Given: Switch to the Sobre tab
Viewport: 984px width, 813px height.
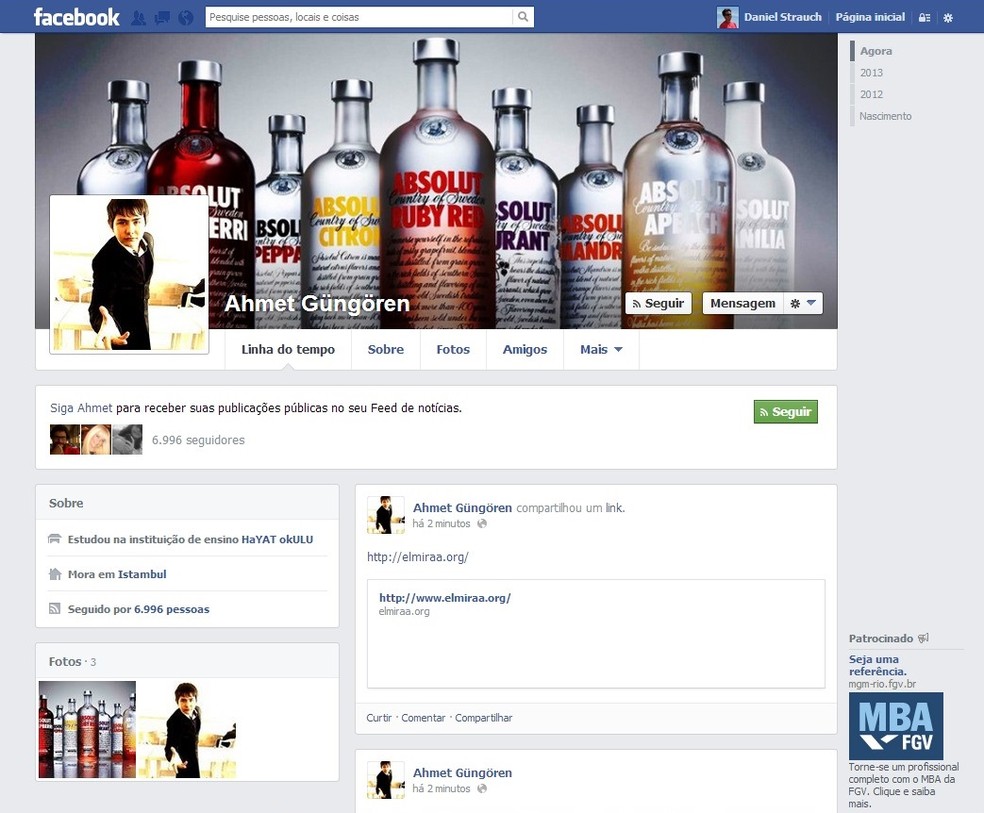Looking at the screenshot, I should 386,349.
